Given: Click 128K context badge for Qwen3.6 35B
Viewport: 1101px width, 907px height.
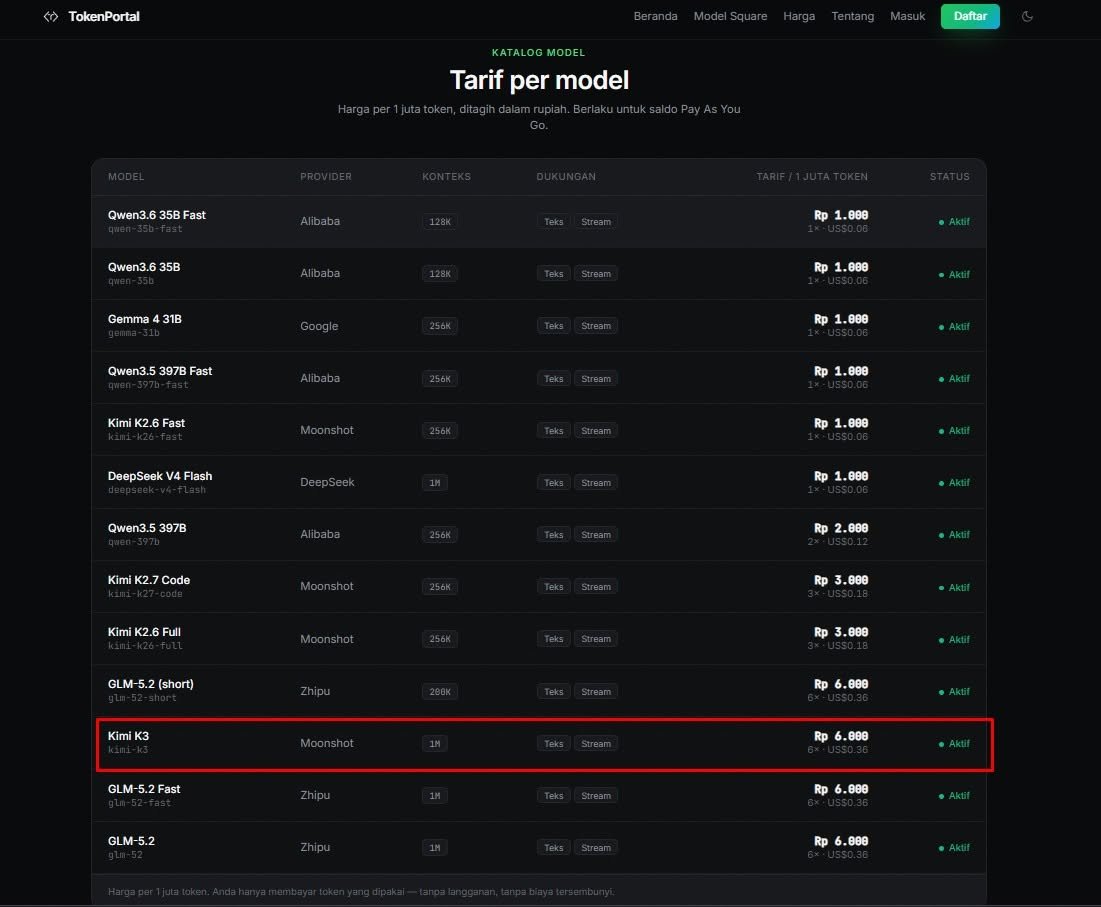Looking at the screenshot, I should pos(440,274).
